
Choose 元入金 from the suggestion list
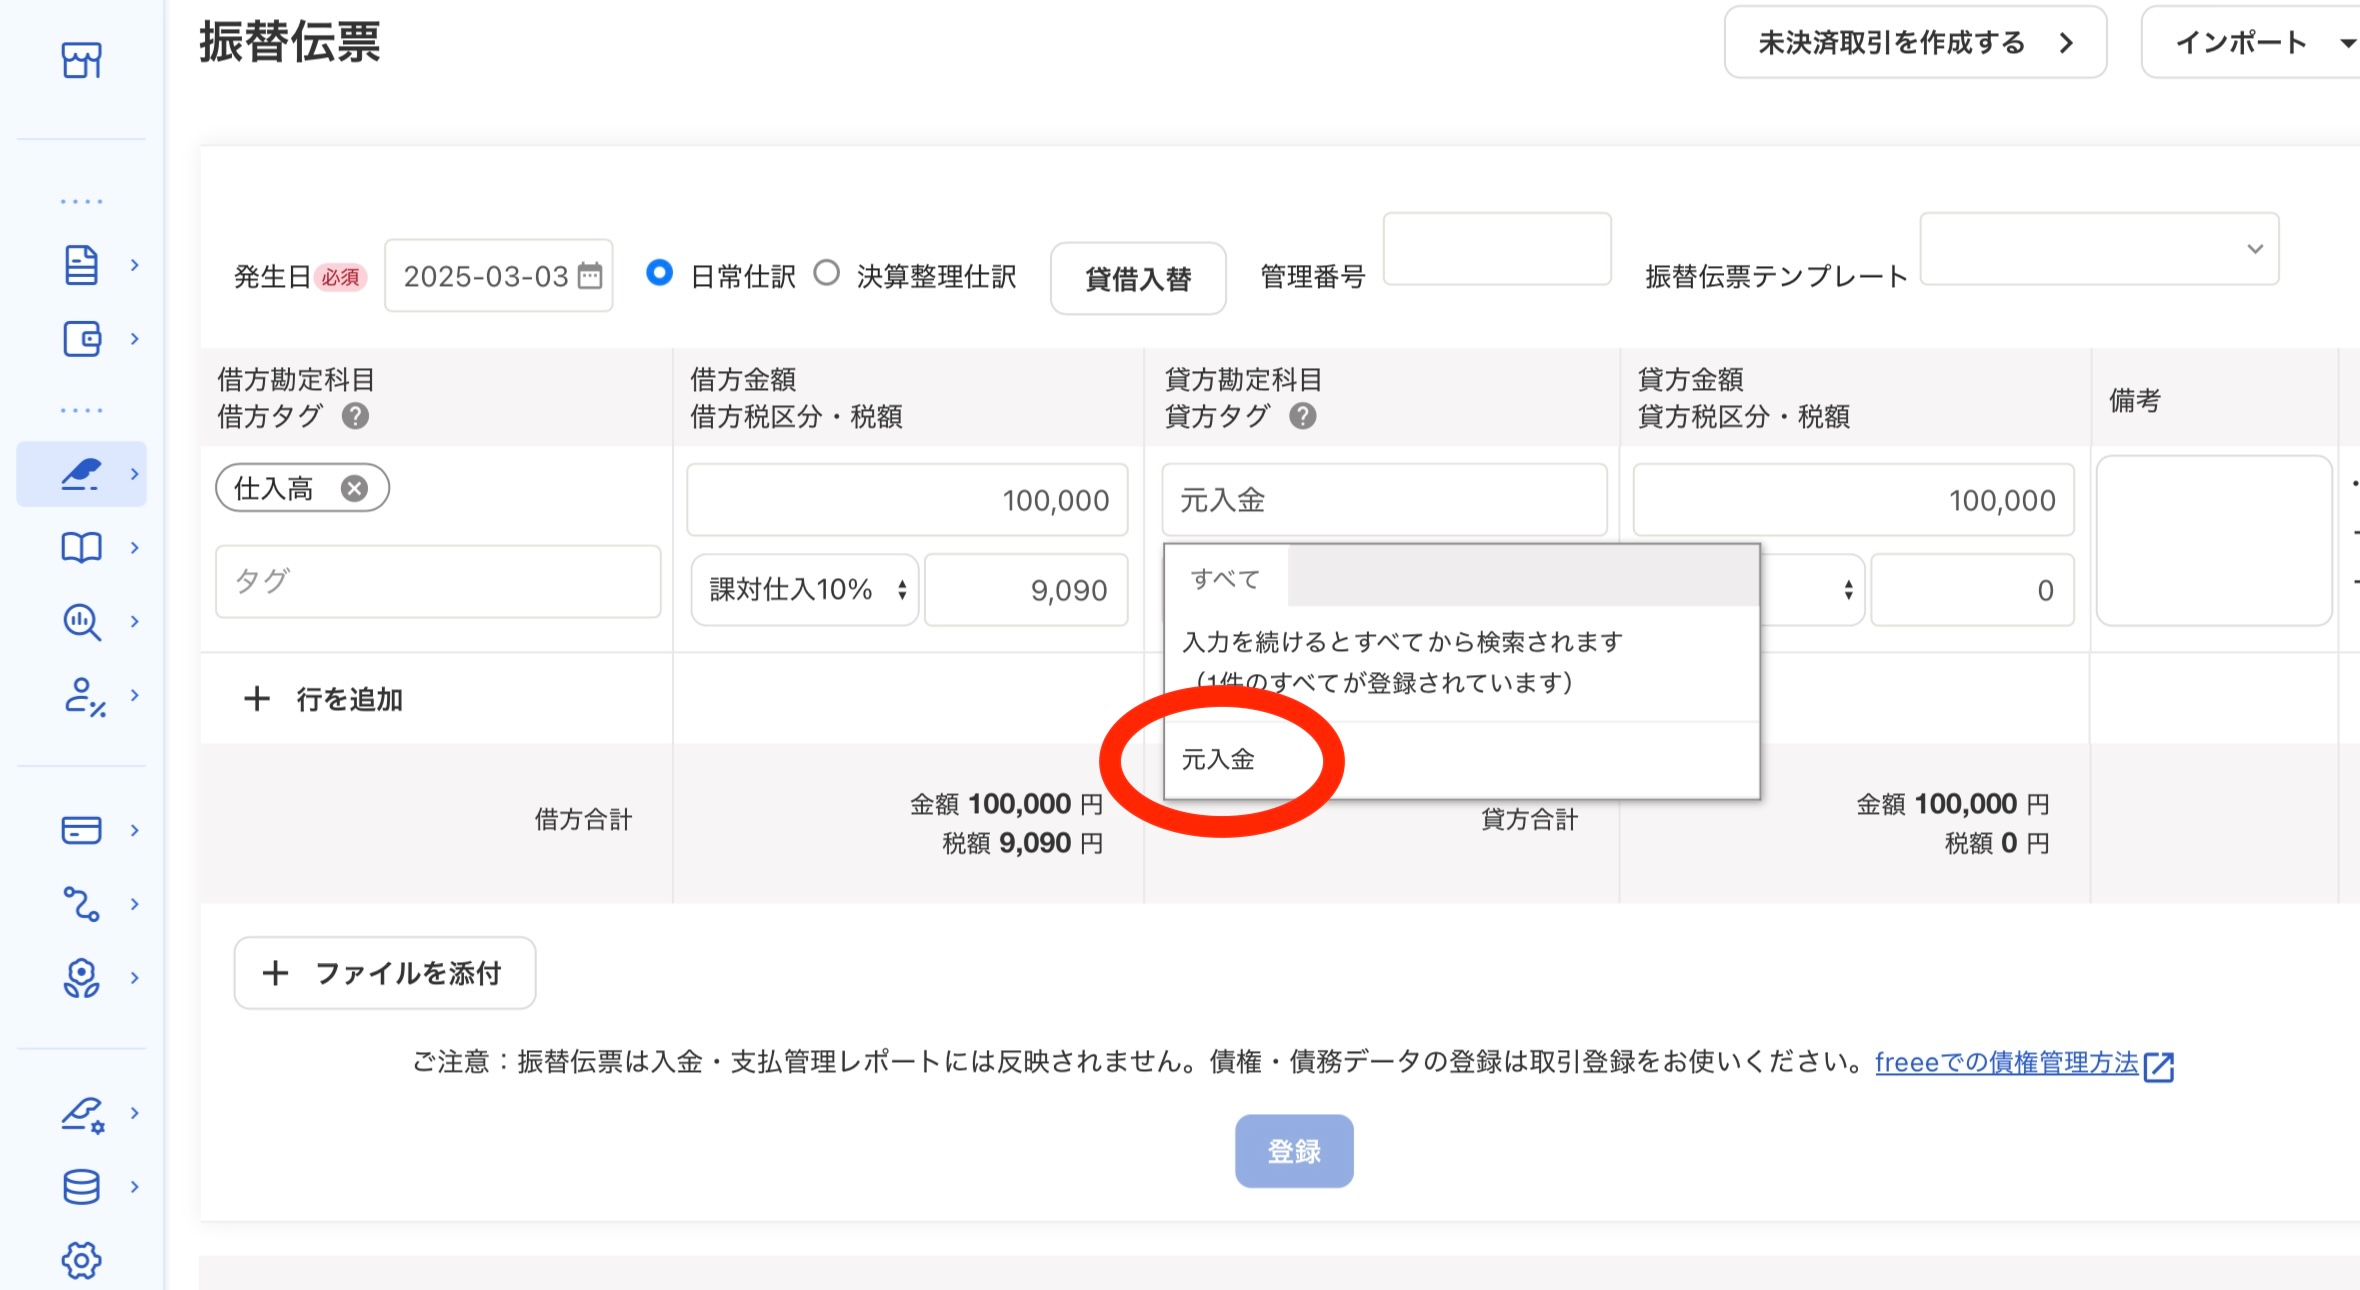coord(1218,760)
